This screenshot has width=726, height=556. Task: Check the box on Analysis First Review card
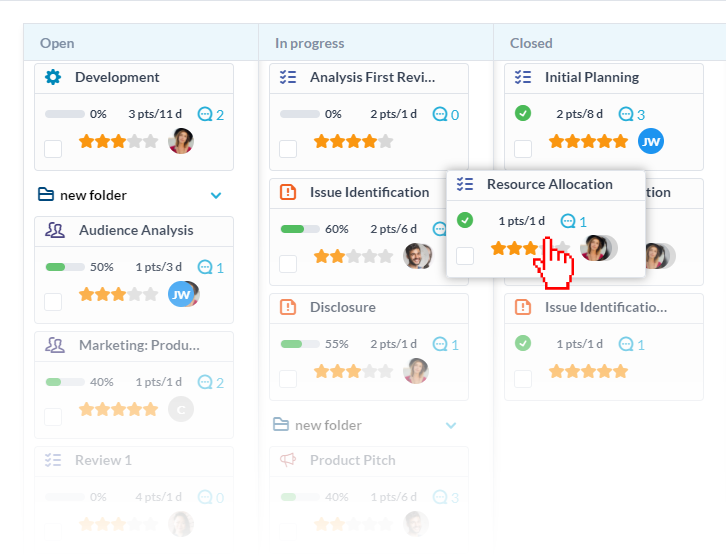(x=288, y=149)
